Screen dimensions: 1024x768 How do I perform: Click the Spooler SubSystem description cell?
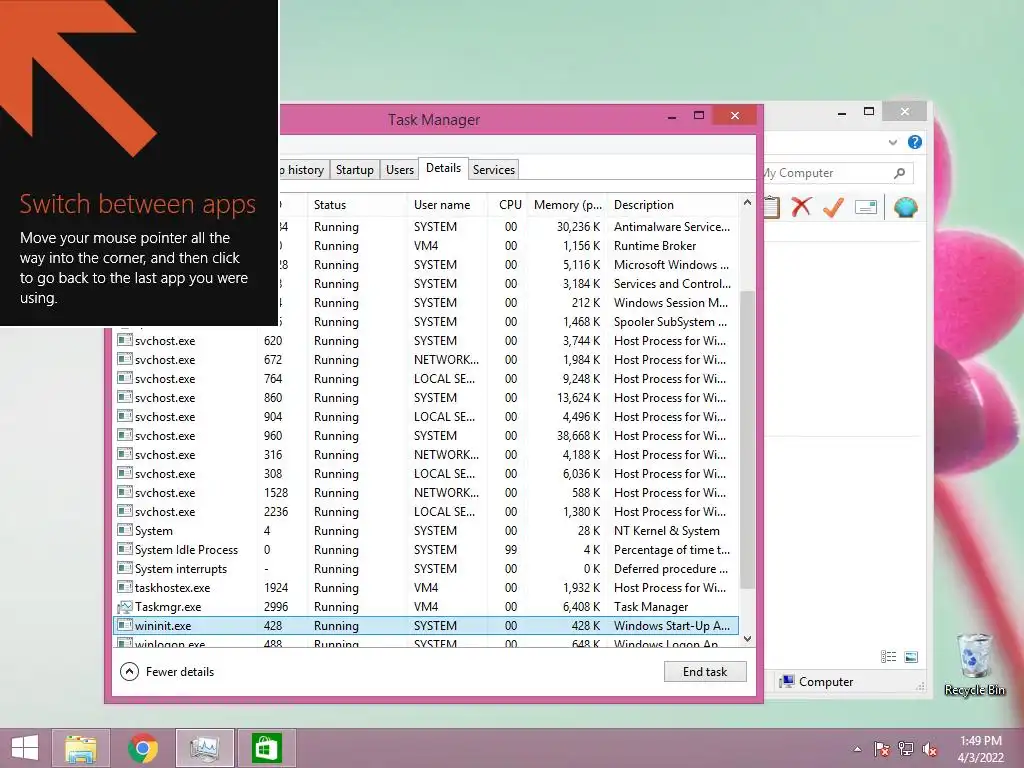coord(670,322)
